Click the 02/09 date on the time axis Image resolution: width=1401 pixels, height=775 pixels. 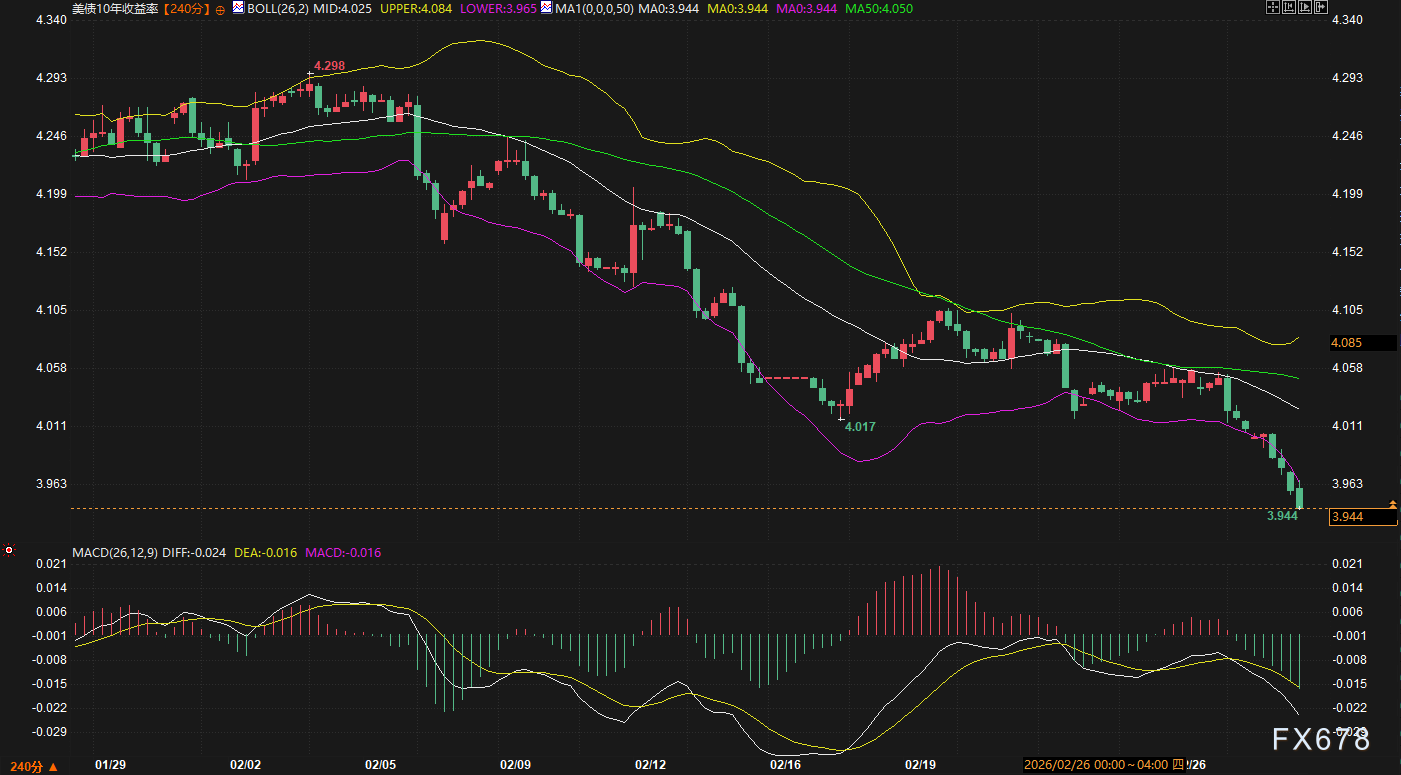[x=515, y=765]
